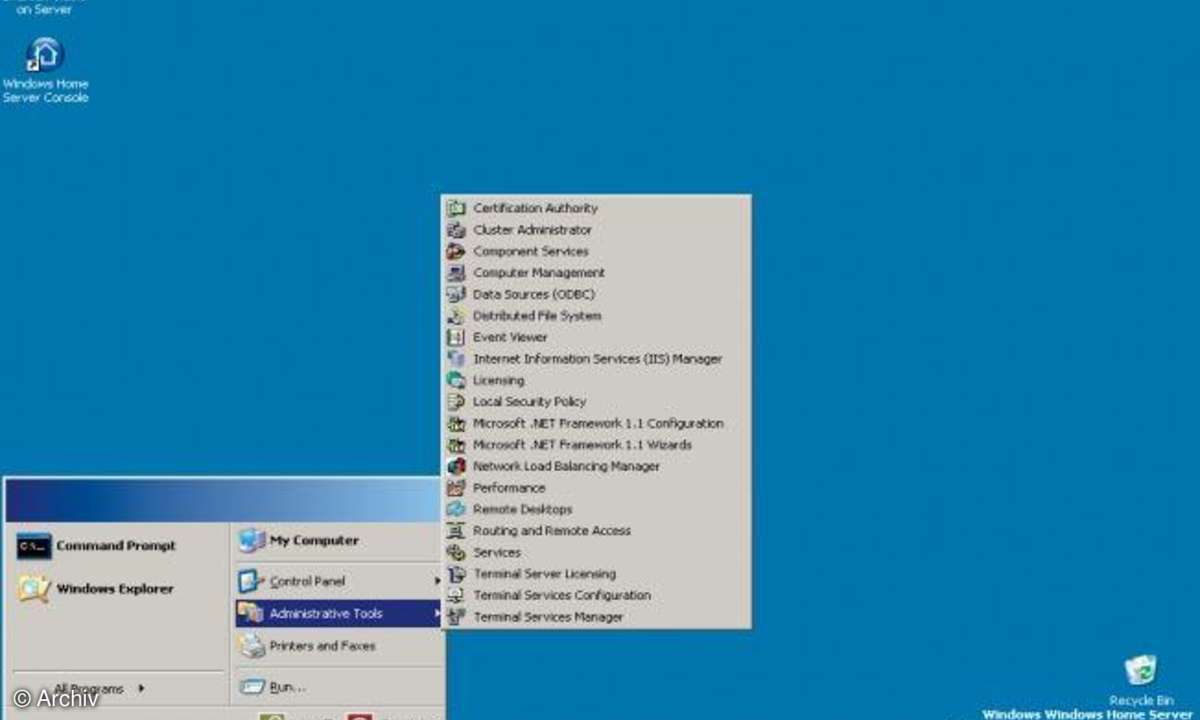Expand the All Programs arrow
1200x720 pixels.
point(141,688)
